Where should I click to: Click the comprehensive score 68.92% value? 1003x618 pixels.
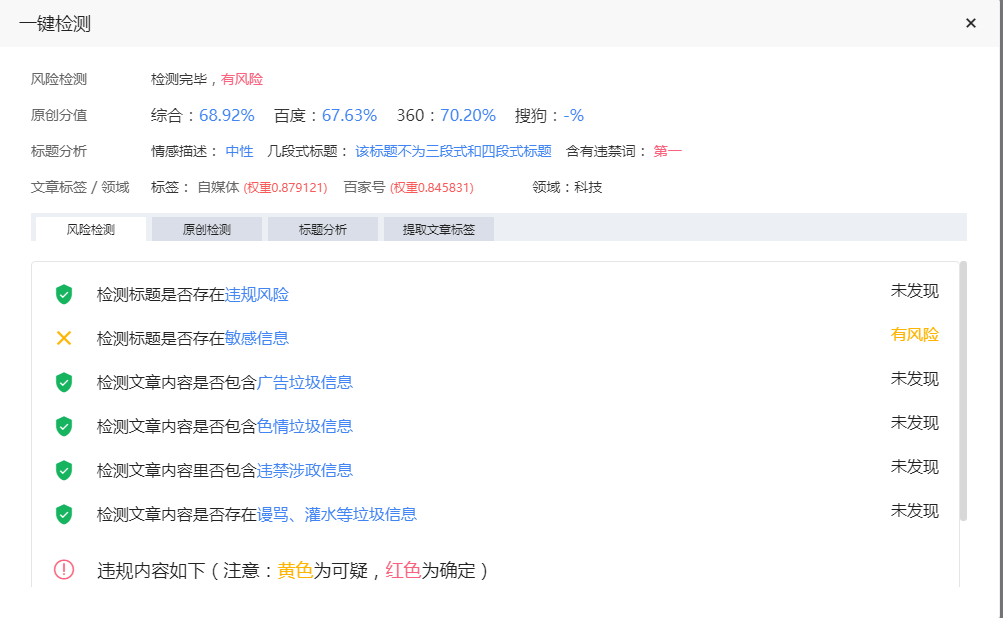point(225,115)
